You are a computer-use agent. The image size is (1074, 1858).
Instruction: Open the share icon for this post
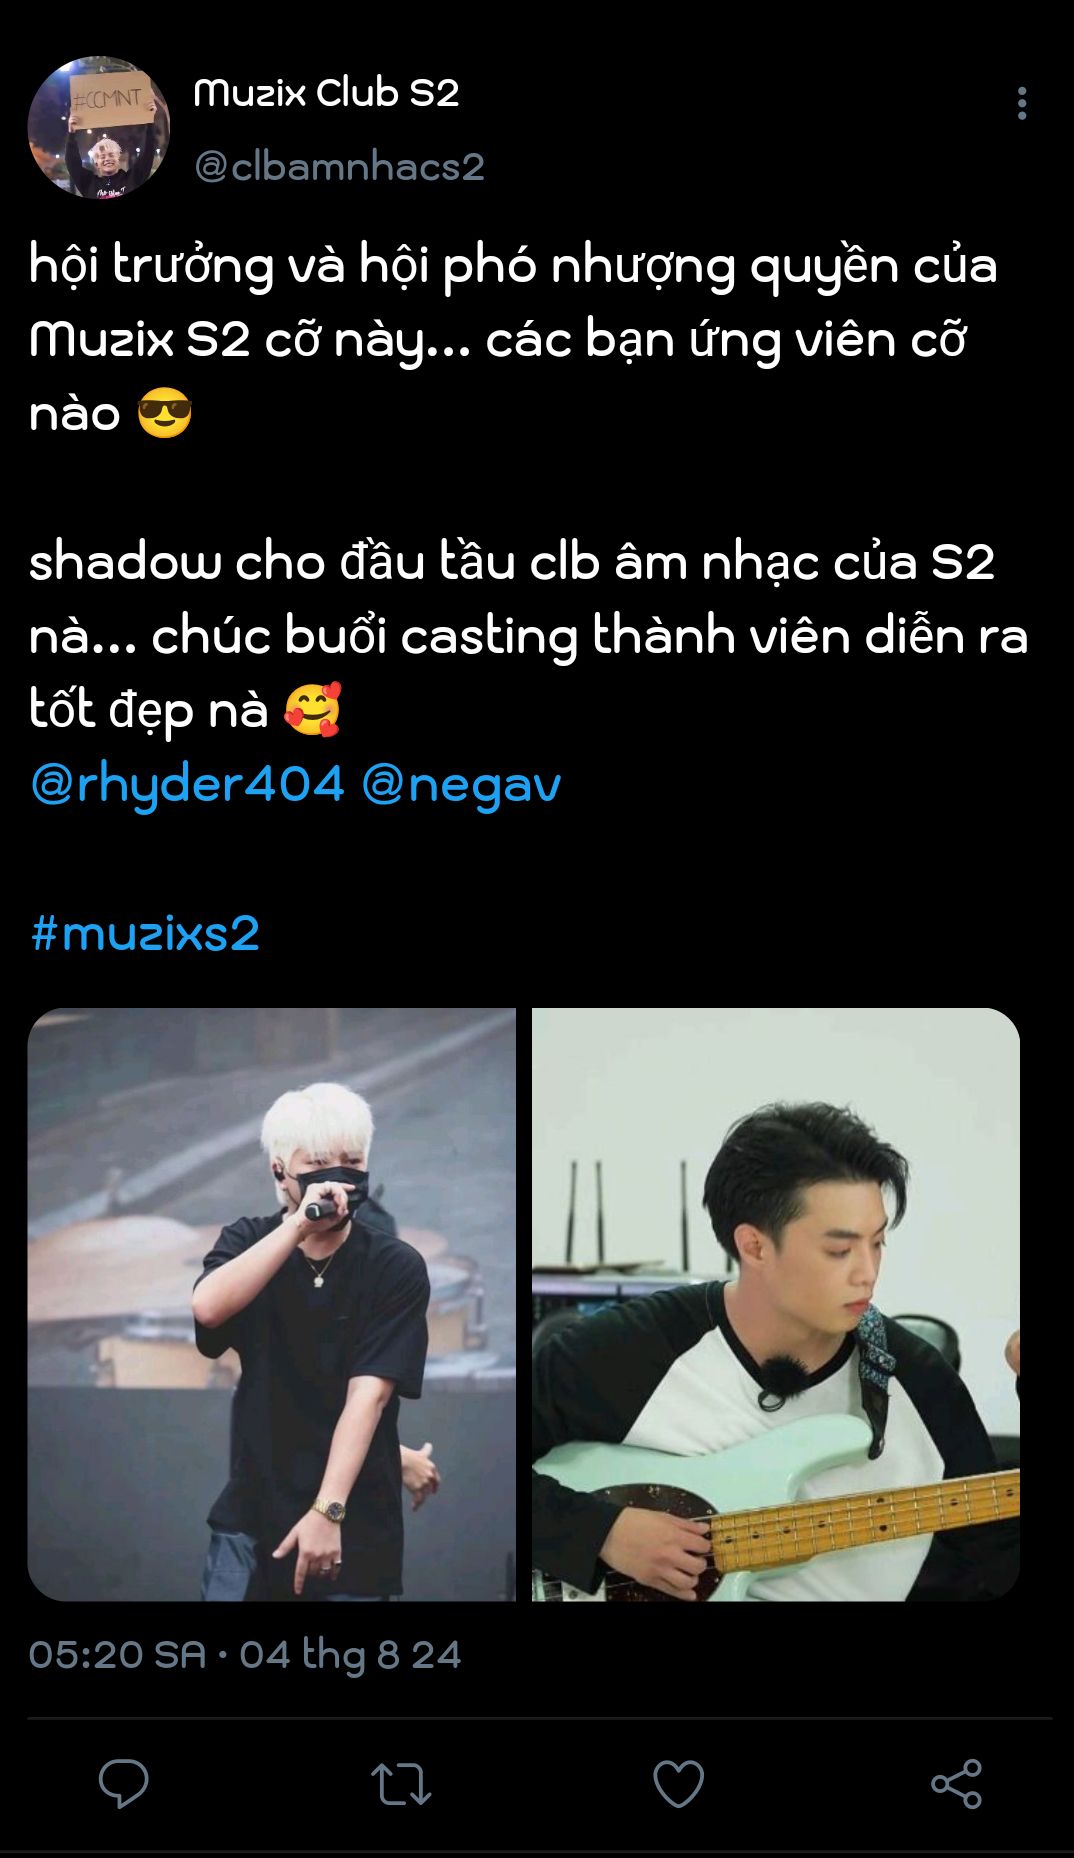[x=956, y=1783]
